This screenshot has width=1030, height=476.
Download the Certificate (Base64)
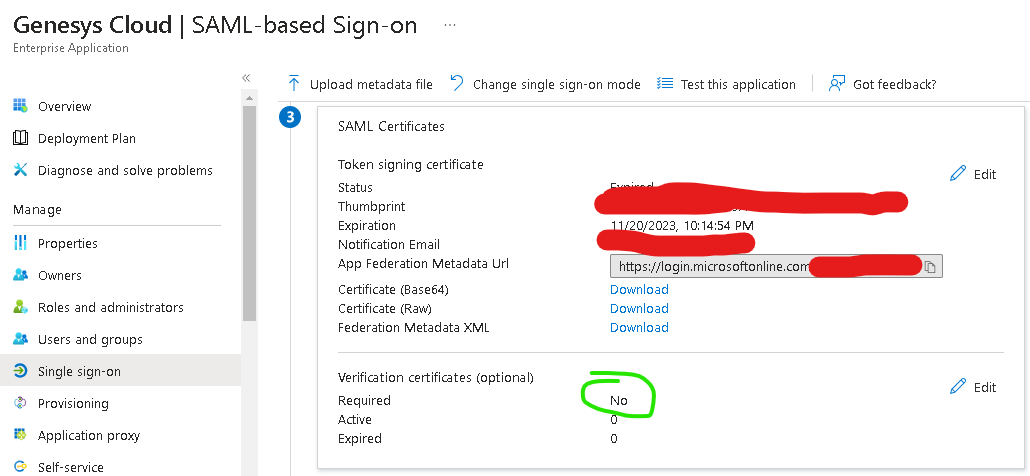pyautogui.click(x=639, y=289)
